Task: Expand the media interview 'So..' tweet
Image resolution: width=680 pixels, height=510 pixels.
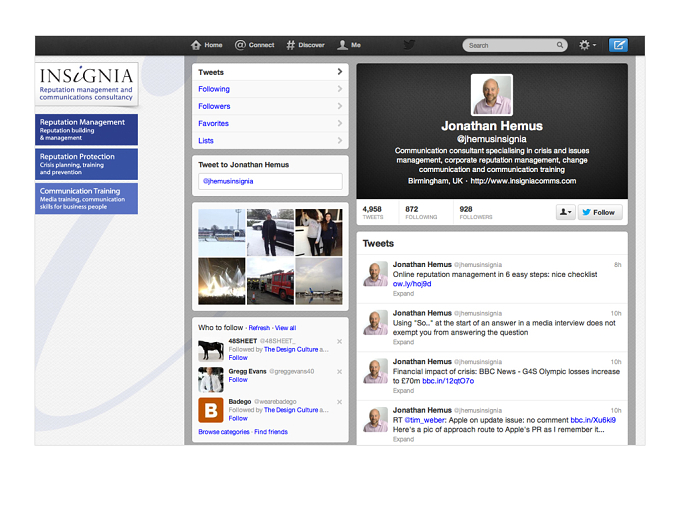Action: click(x=403, y=342)
